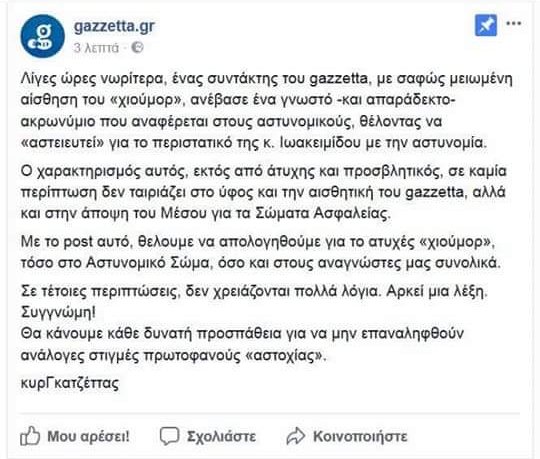Click the line 'Σε τέτοιες περιπτώσεις'
This screenshot has height=459, width=540.
click(x=254, y=291)
